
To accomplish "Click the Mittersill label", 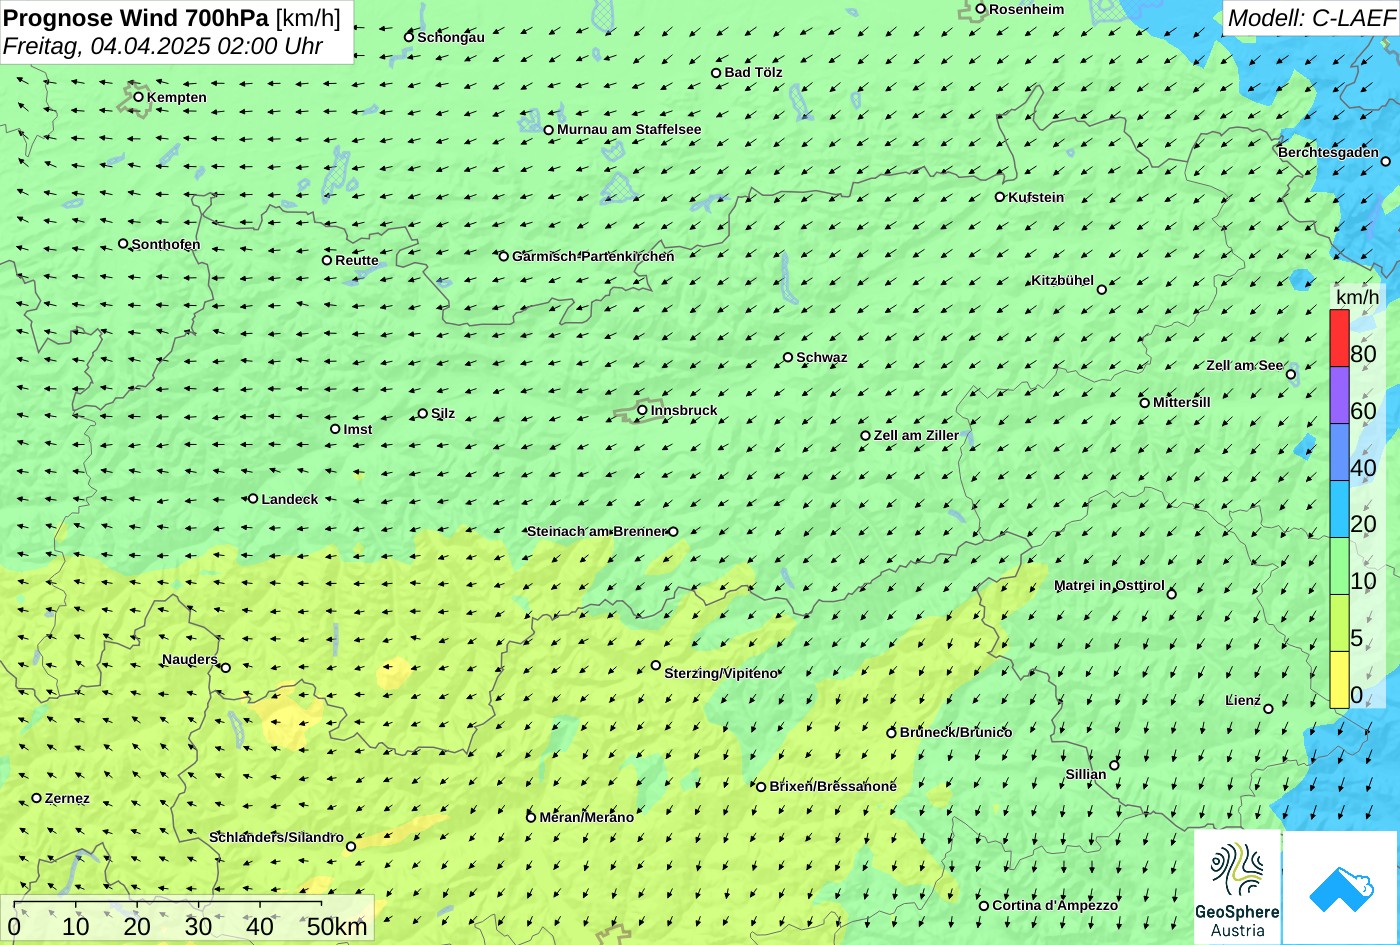I will (1182, 402).
